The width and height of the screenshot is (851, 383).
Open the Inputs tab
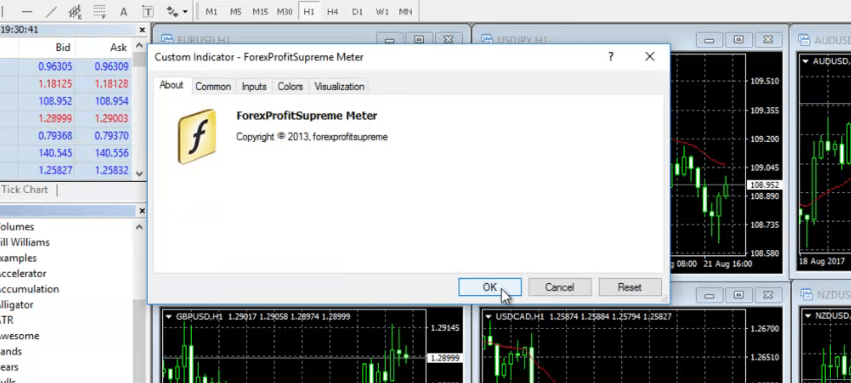tap(254, 86)
